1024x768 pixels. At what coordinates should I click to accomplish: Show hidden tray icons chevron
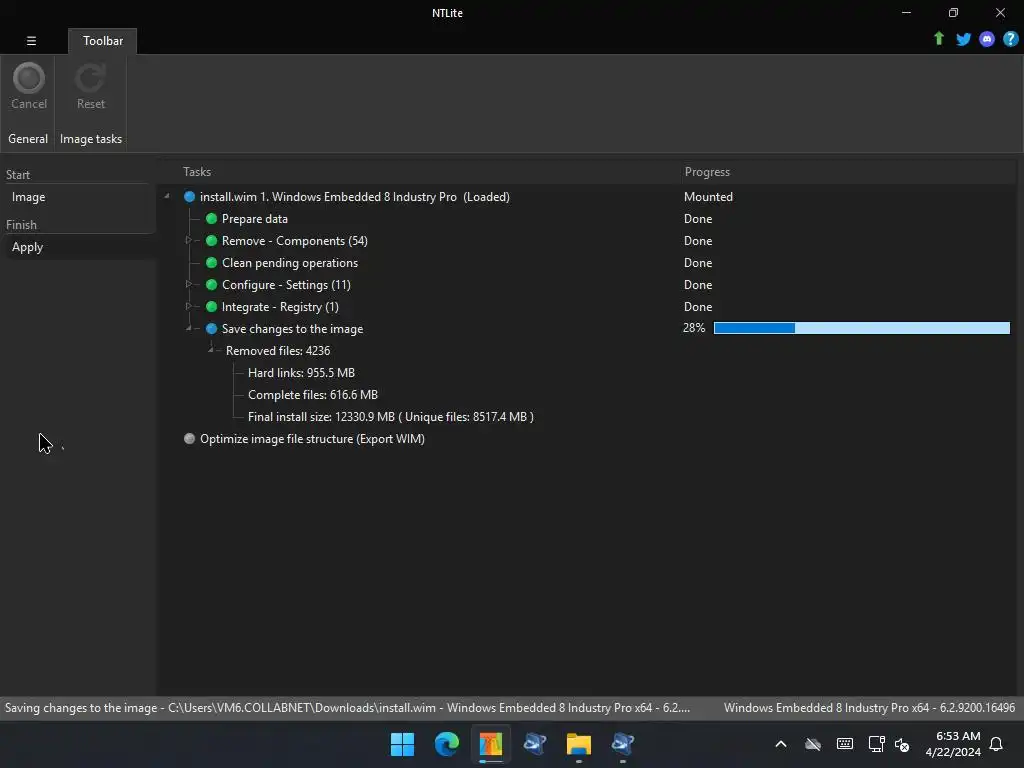click(780, 744)
